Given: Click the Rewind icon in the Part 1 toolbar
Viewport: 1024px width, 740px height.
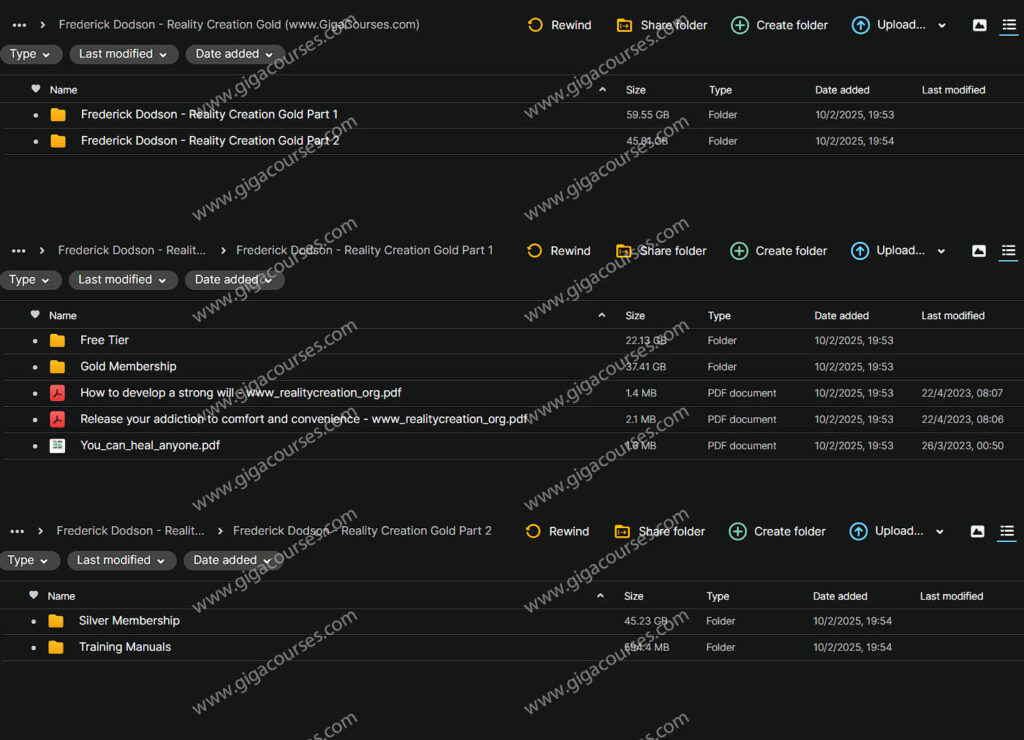Looking at the screenshot, I should click(x=534, y=251).
